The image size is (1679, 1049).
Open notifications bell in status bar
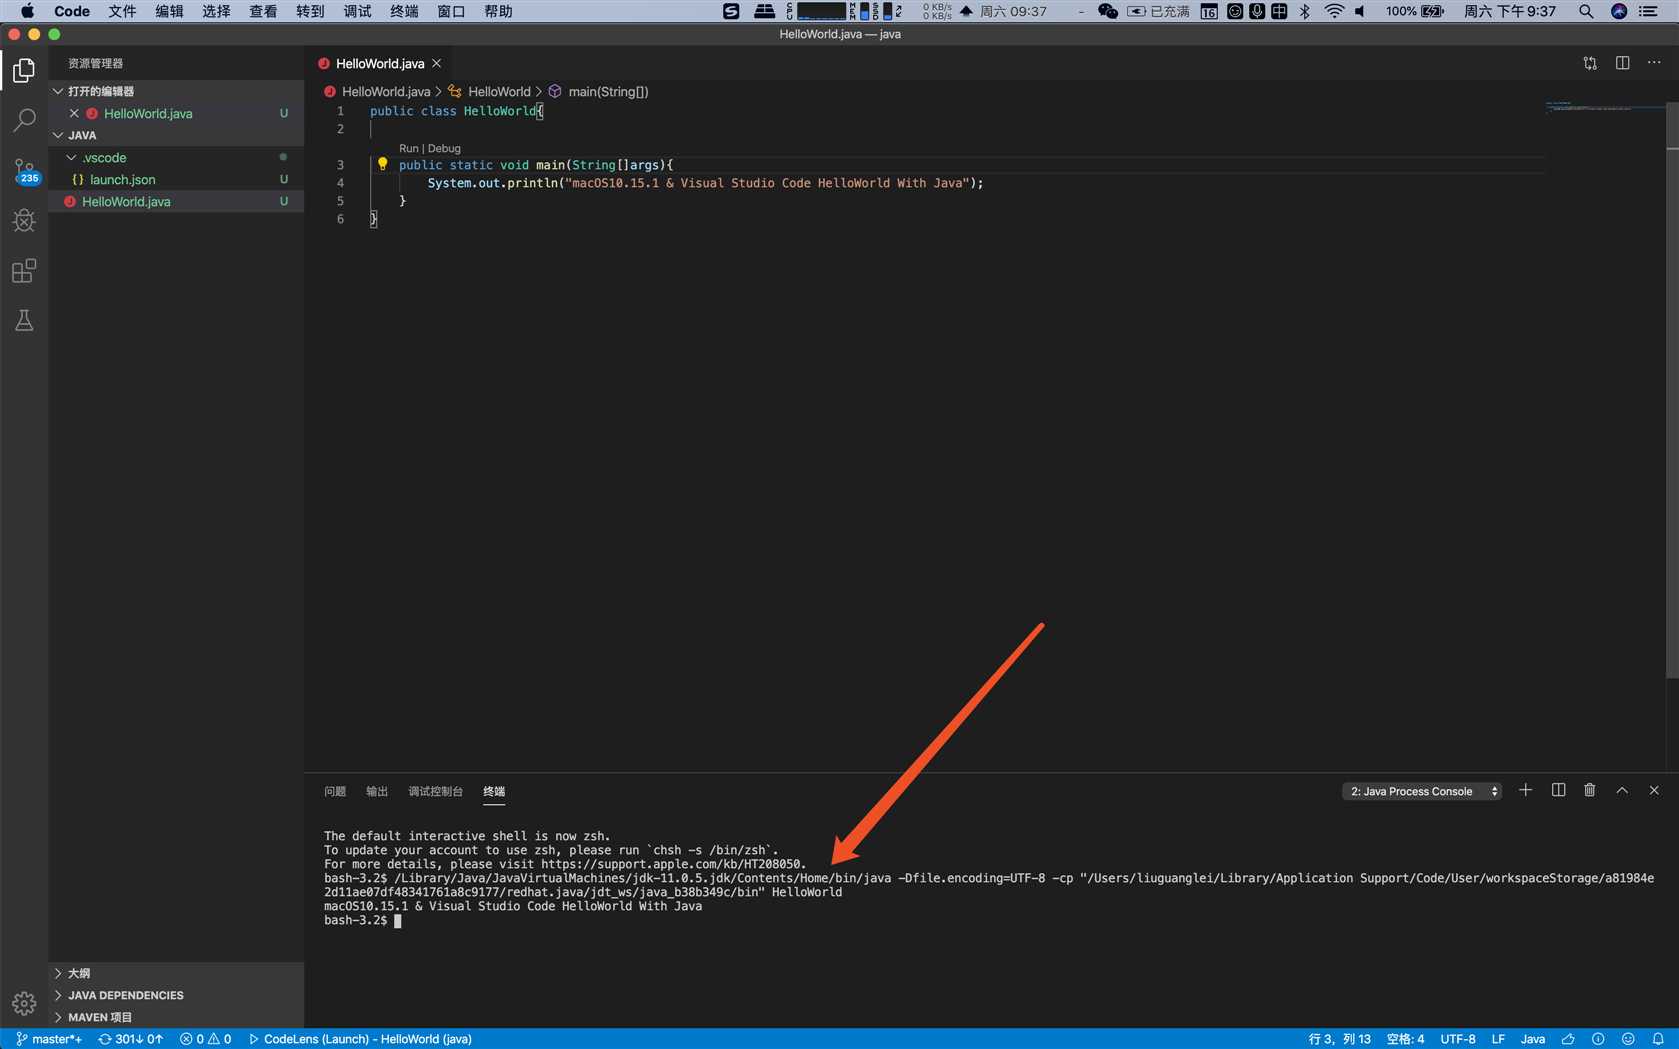pyautogui.click(x=1658, y=1039)
